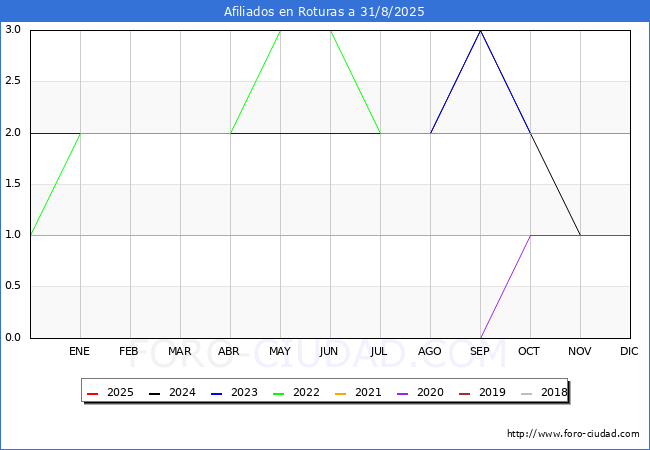This screenshot has width=650, height=450.
Task: Click the JUN month axis label
Action: 329,351
